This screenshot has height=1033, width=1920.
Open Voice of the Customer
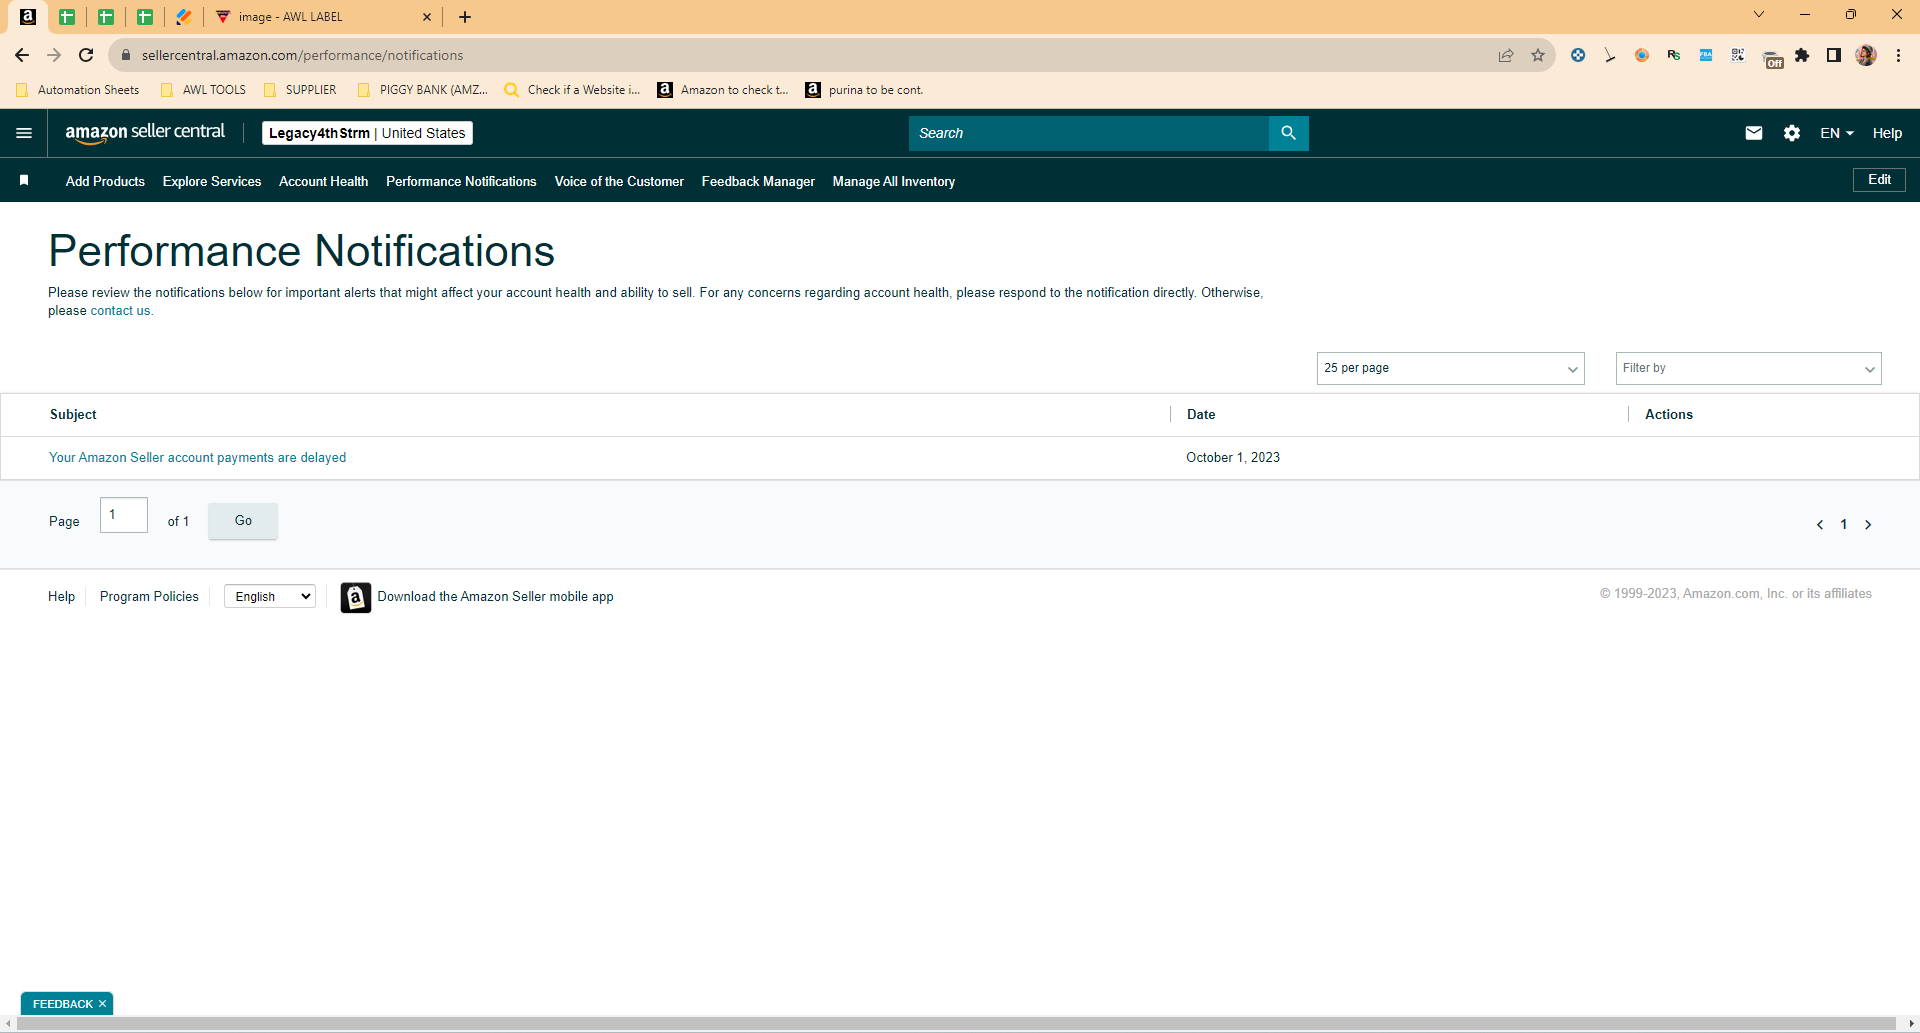click(619, 181)
